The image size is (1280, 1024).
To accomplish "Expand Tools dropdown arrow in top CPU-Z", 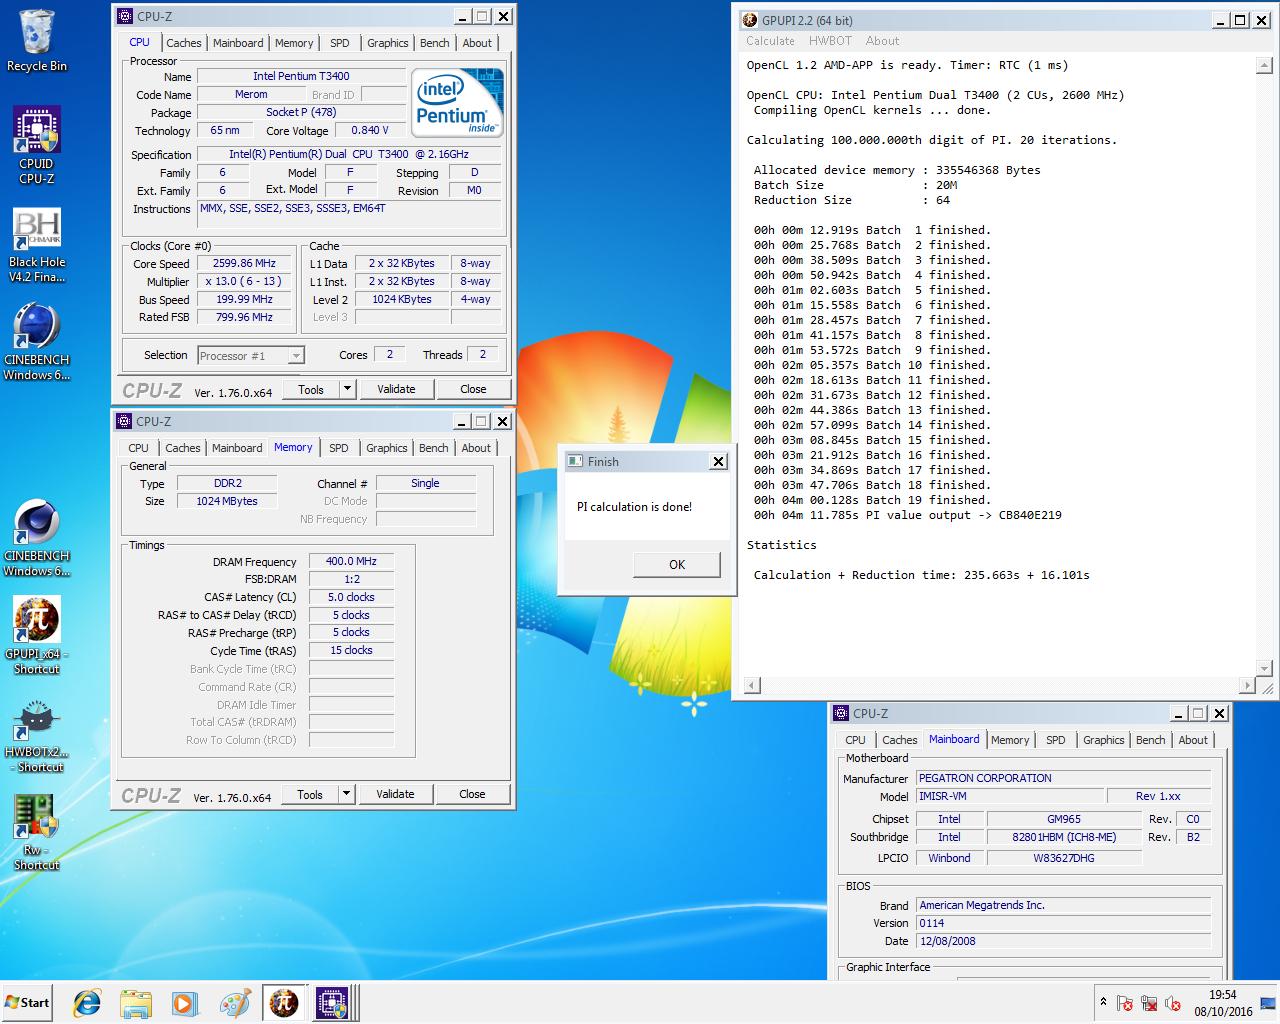I will click(347, 389).
